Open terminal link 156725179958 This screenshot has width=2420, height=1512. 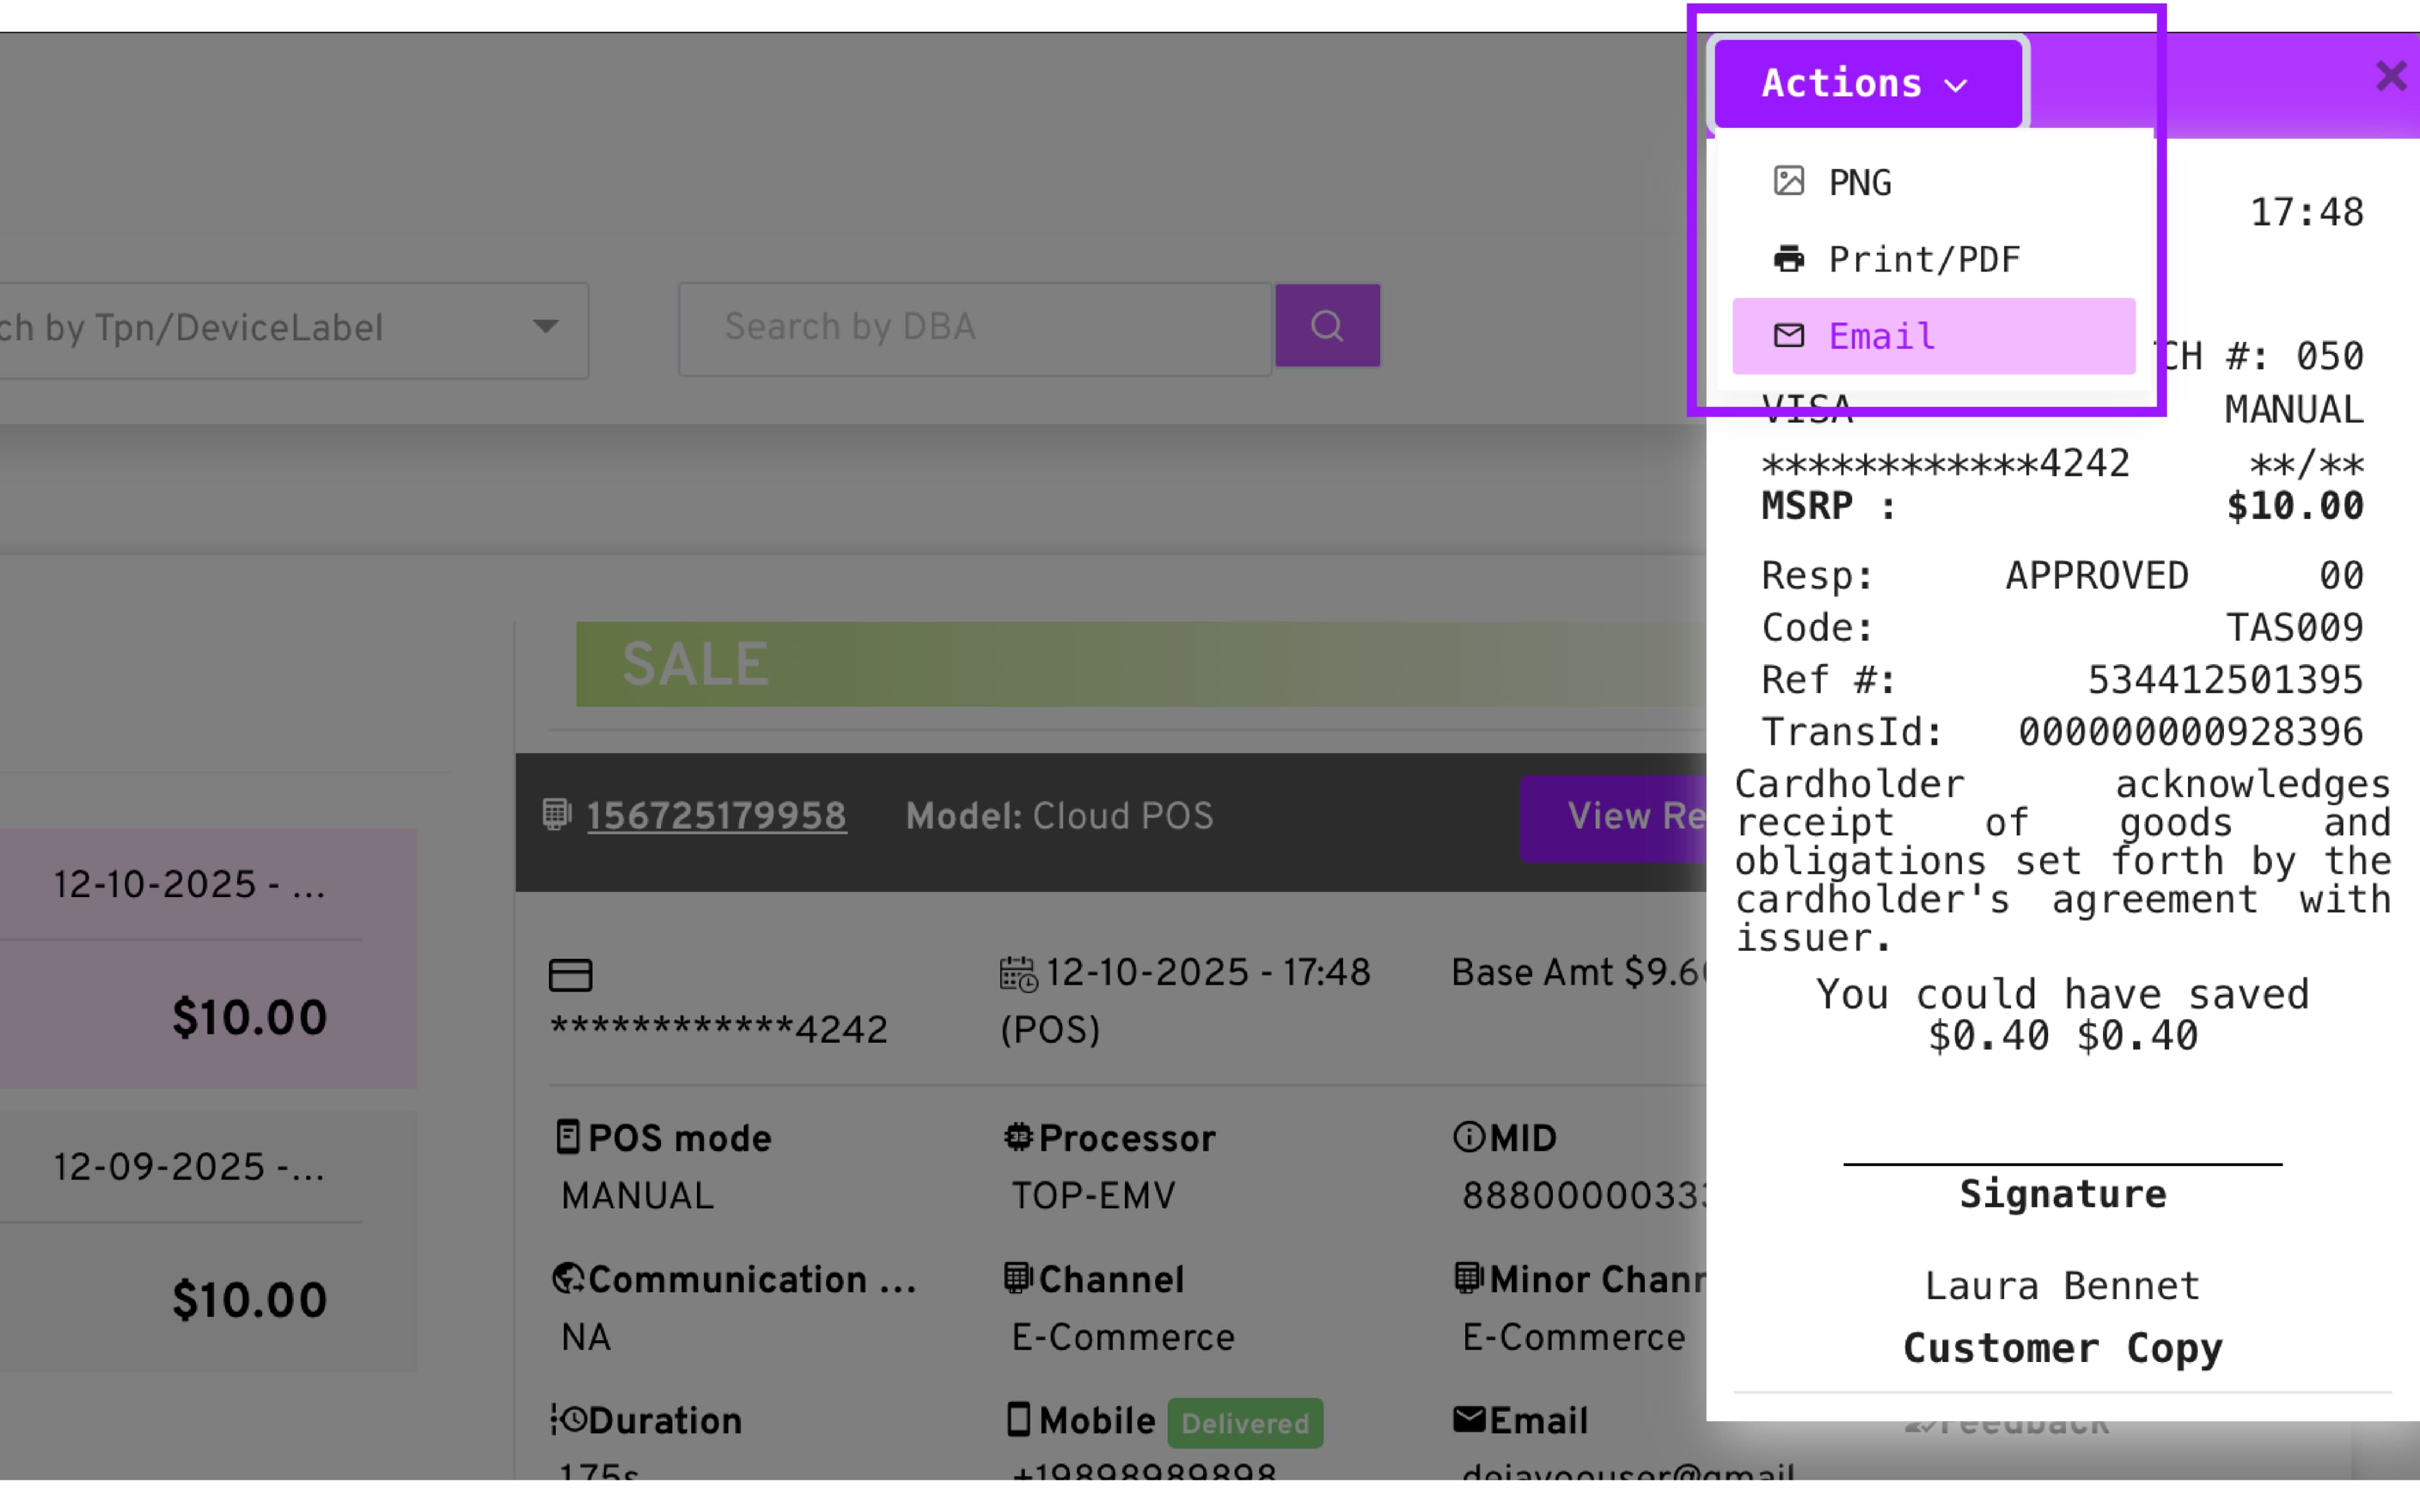click(x=716, y=816)
